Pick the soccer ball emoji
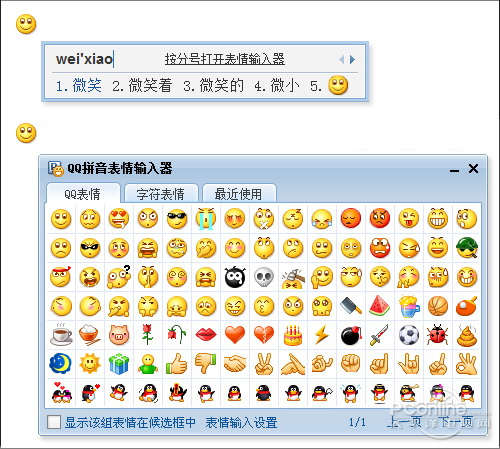 point(409,335)
